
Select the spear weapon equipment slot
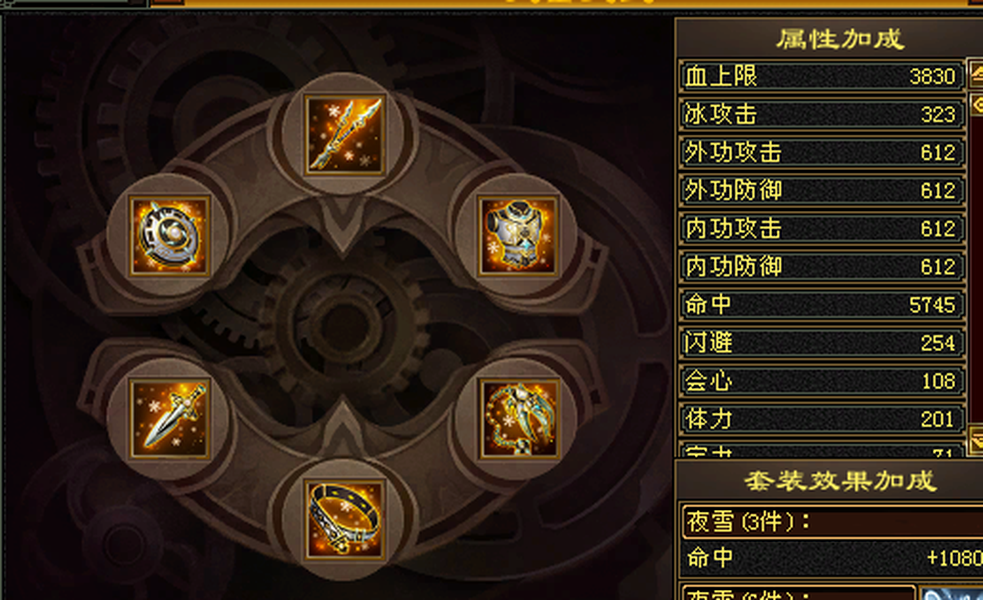coord(344,134)
